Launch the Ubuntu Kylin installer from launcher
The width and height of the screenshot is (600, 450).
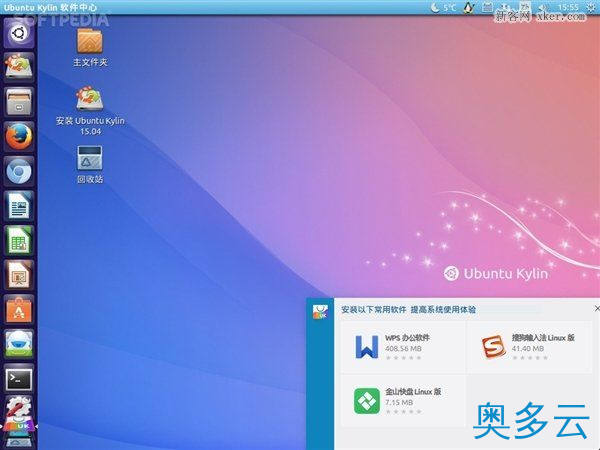[18, 67]
